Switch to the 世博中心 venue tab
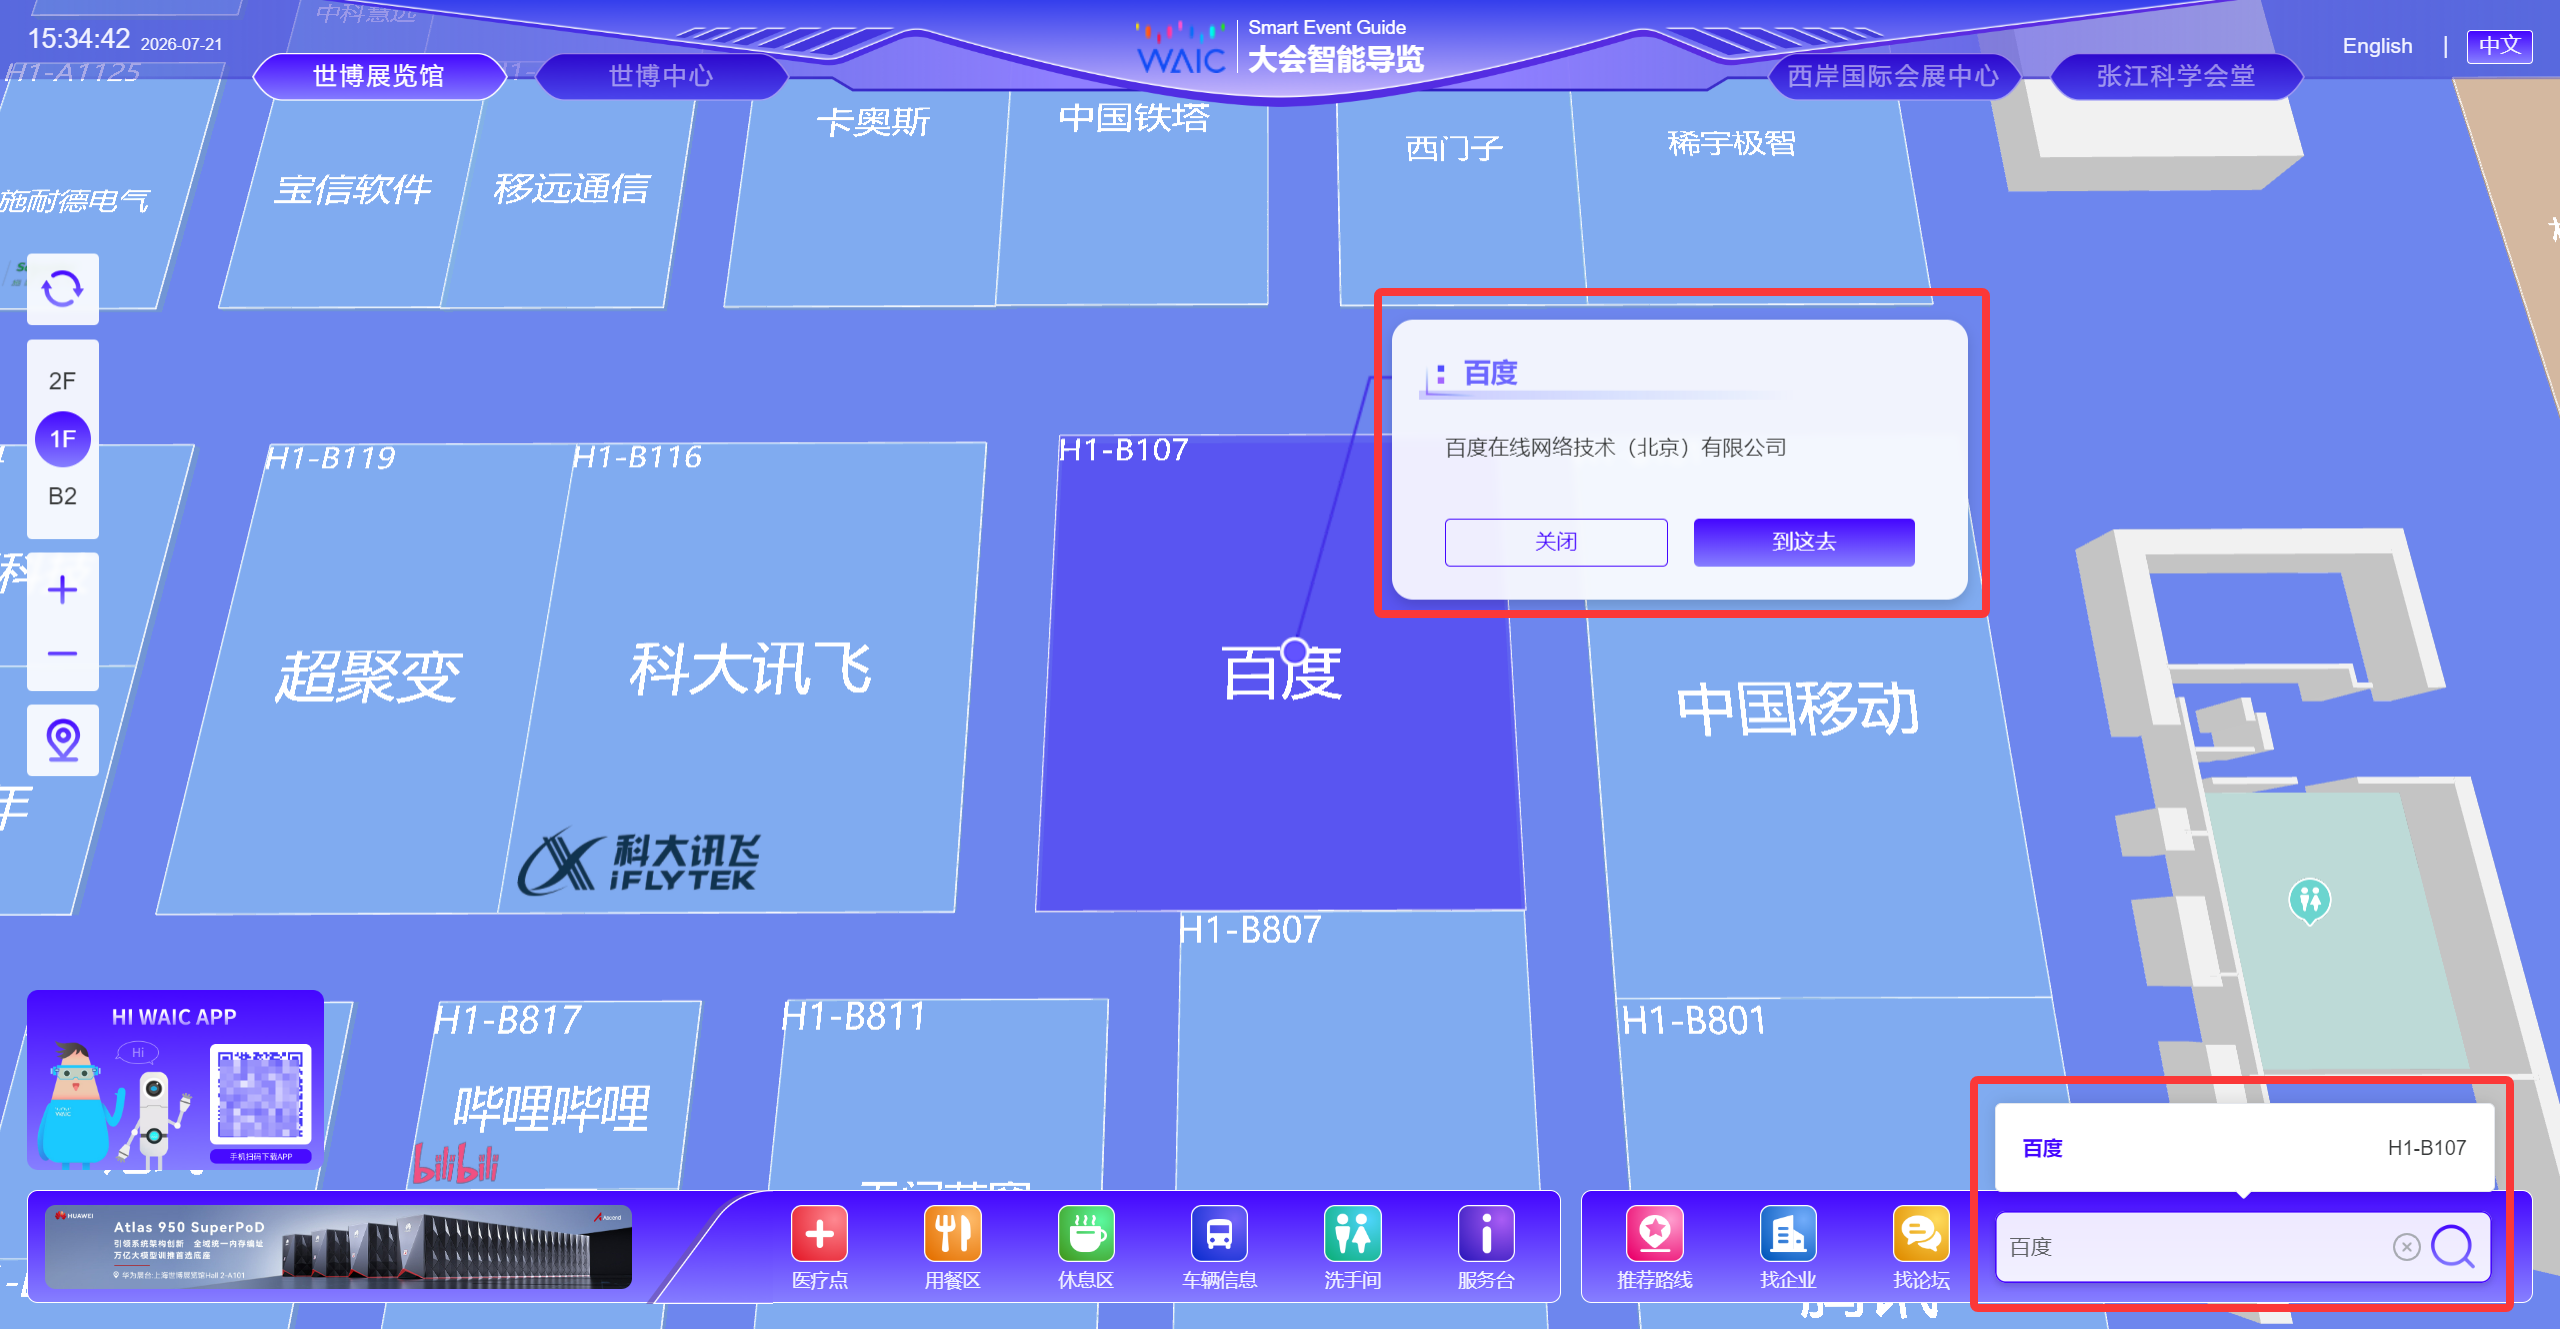Screen dimensions: 2560x1329 pos(660,76)
